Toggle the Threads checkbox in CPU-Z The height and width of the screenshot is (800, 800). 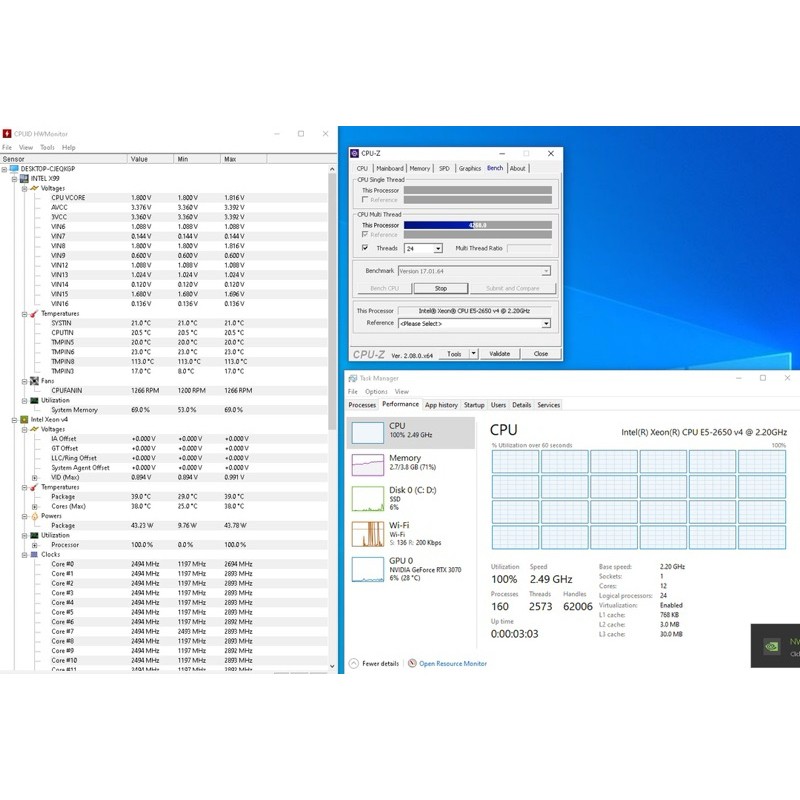click(x=365, y=248)
